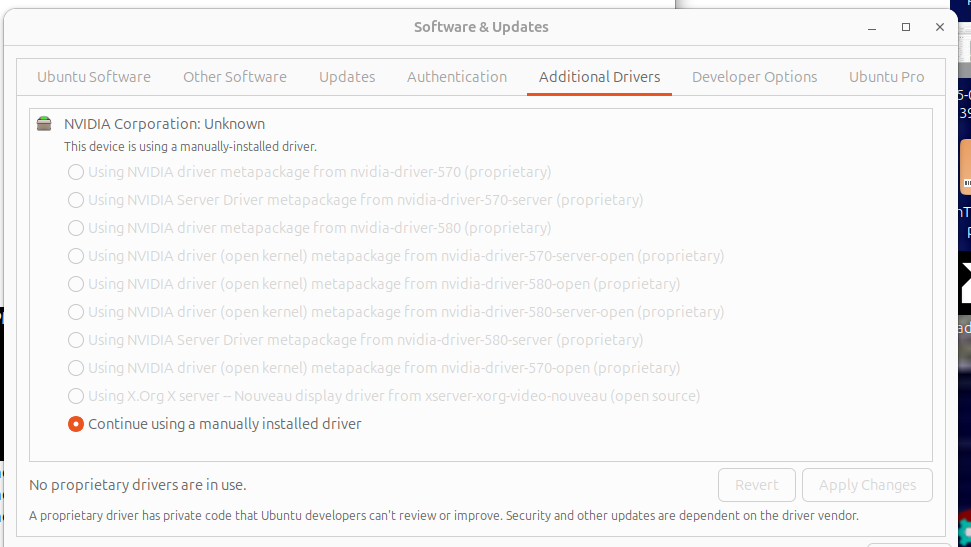The image size is (971, 547).
Task: Open the Developer Options tab
Action: 754,77
